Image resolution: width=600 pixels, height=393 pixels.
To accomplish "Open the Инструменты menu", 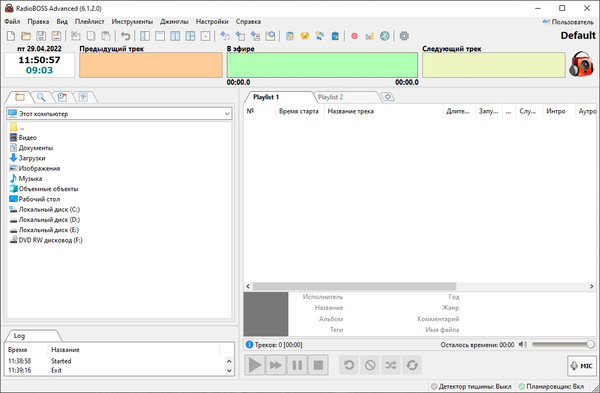I will point(132,21).
